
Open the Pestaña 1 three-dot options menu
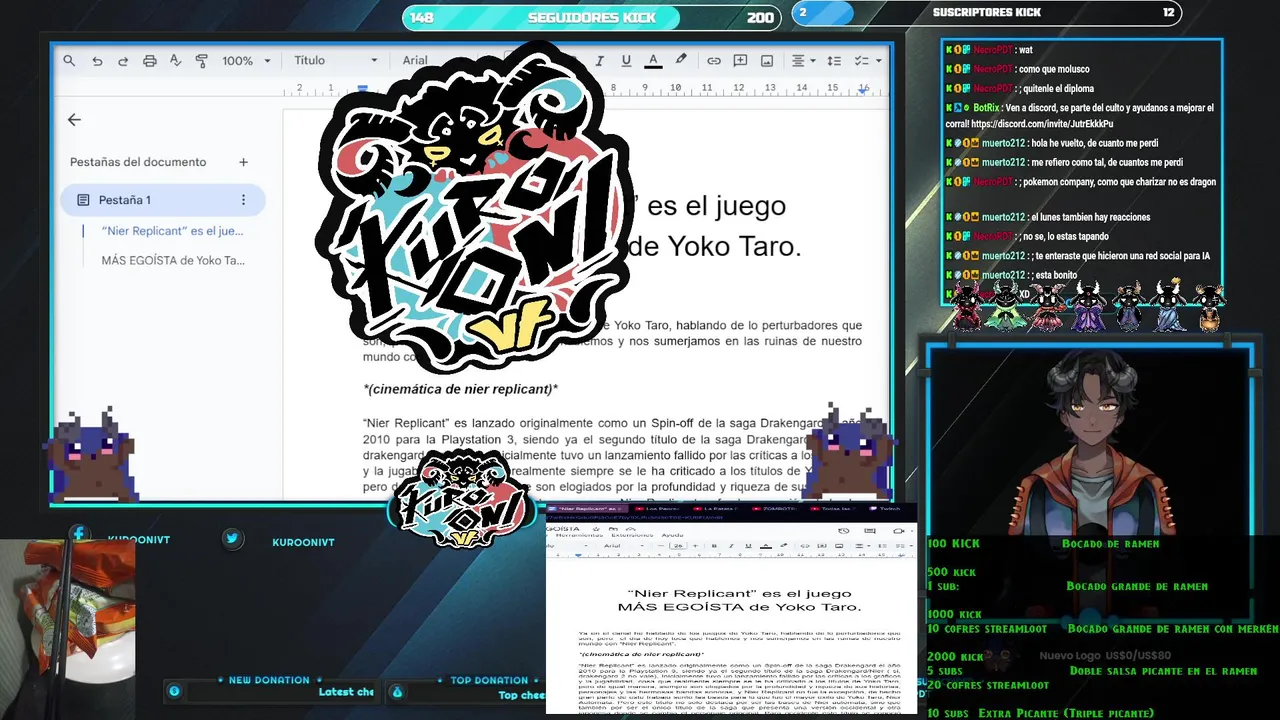point(243,200)
